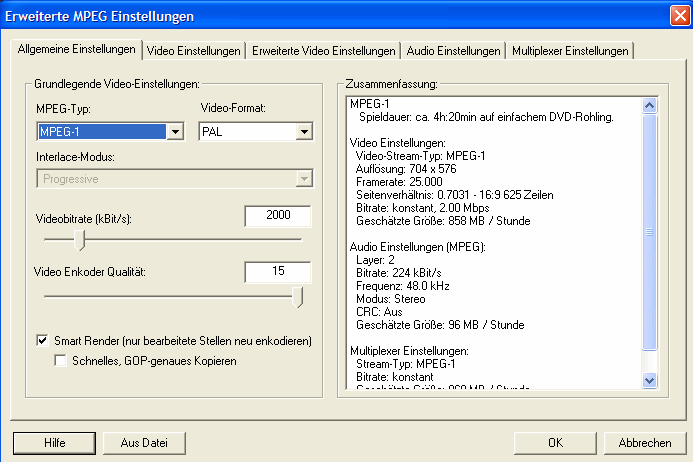693x462 pixels.
Task: Click the Aus Datei button
Action: (x=138, y=442)
